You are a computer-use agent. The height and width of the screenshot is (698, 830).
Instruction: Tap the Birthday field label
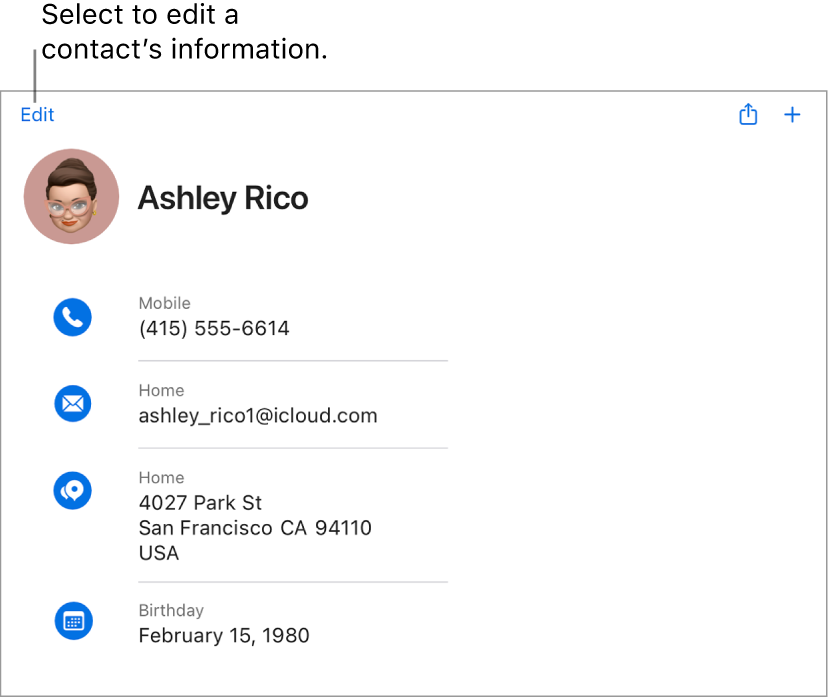[x=171, y=610]
